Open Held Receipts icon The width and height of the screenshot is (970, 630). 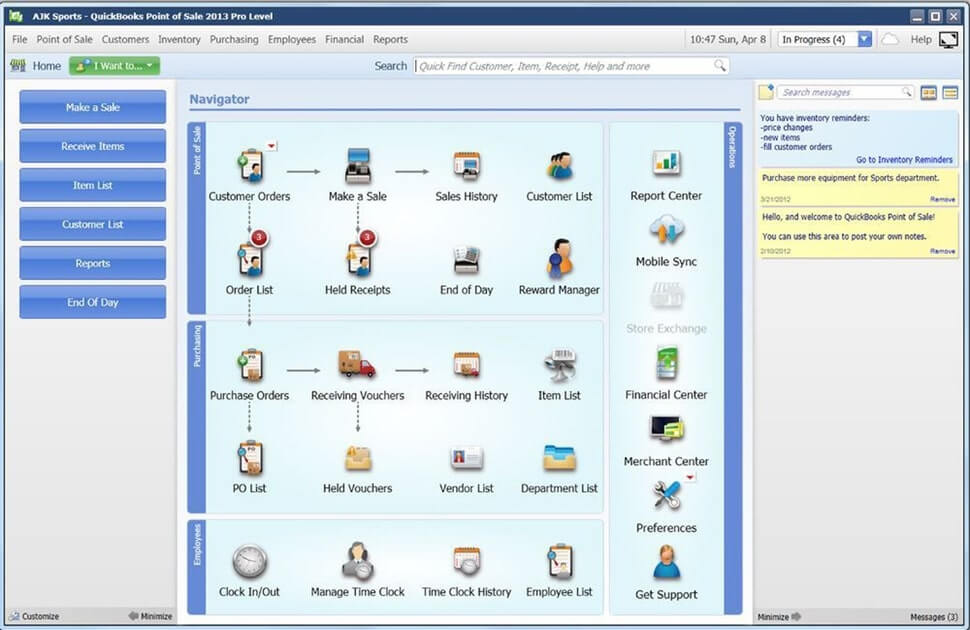358,259
